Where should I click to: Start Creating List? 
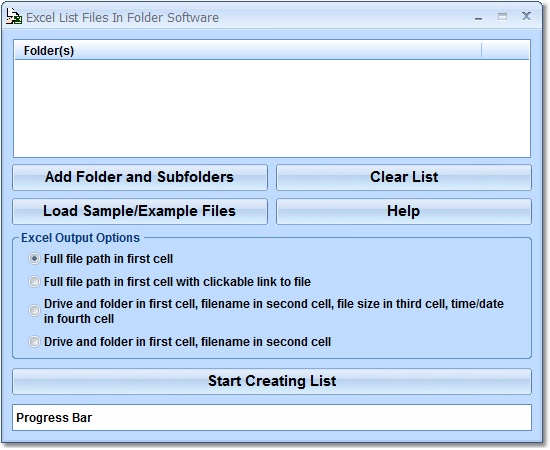[x=272, y=381]
